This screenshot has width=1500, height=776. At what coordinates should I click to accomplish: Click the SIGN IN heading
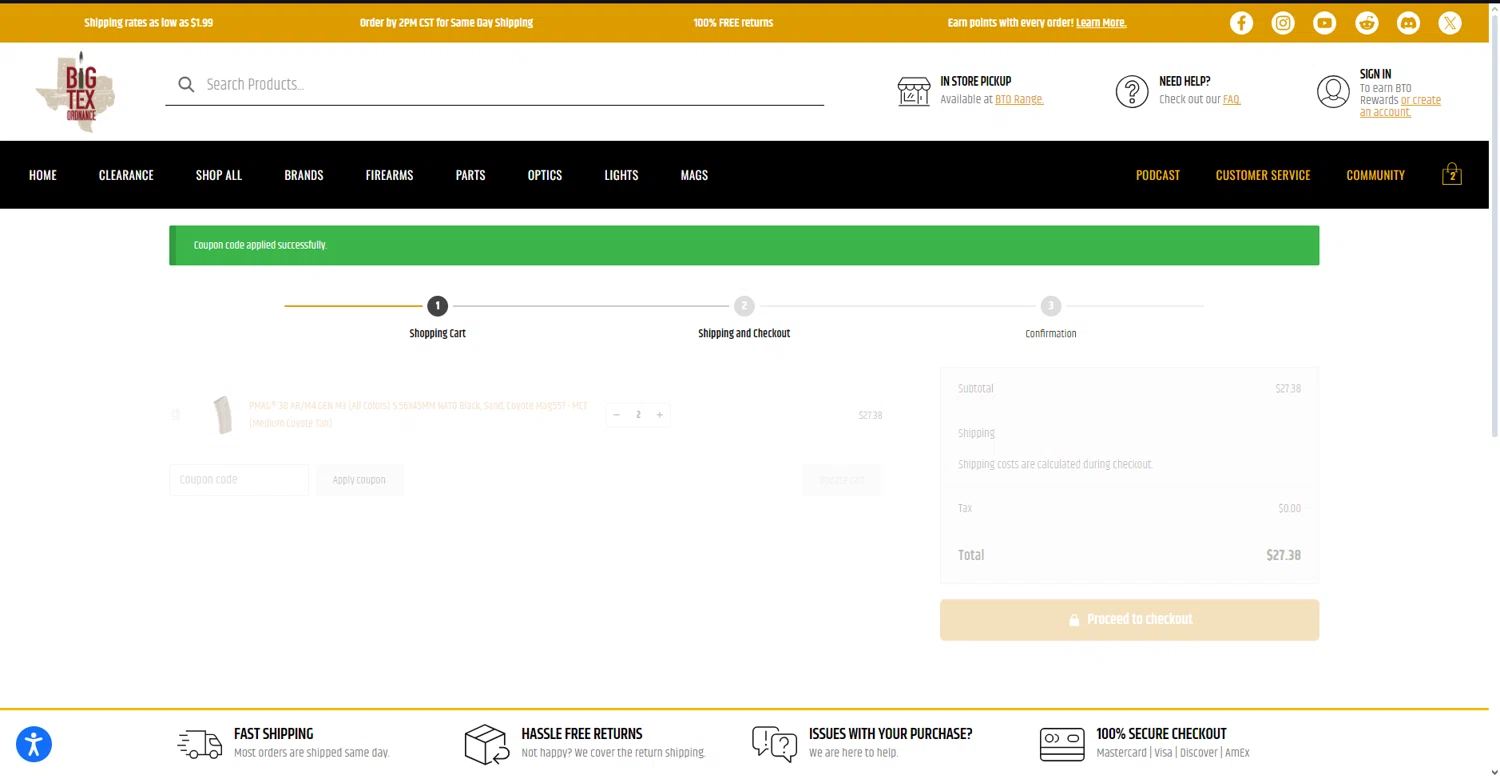tap(1375, 74)
